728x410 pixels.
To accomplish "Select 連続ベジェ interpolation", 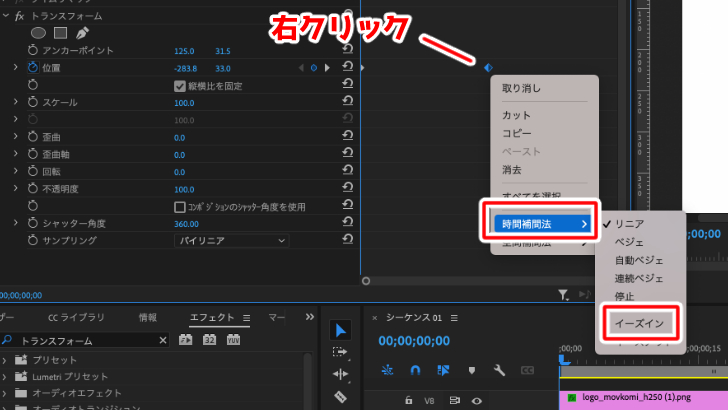I will (640, 278).
